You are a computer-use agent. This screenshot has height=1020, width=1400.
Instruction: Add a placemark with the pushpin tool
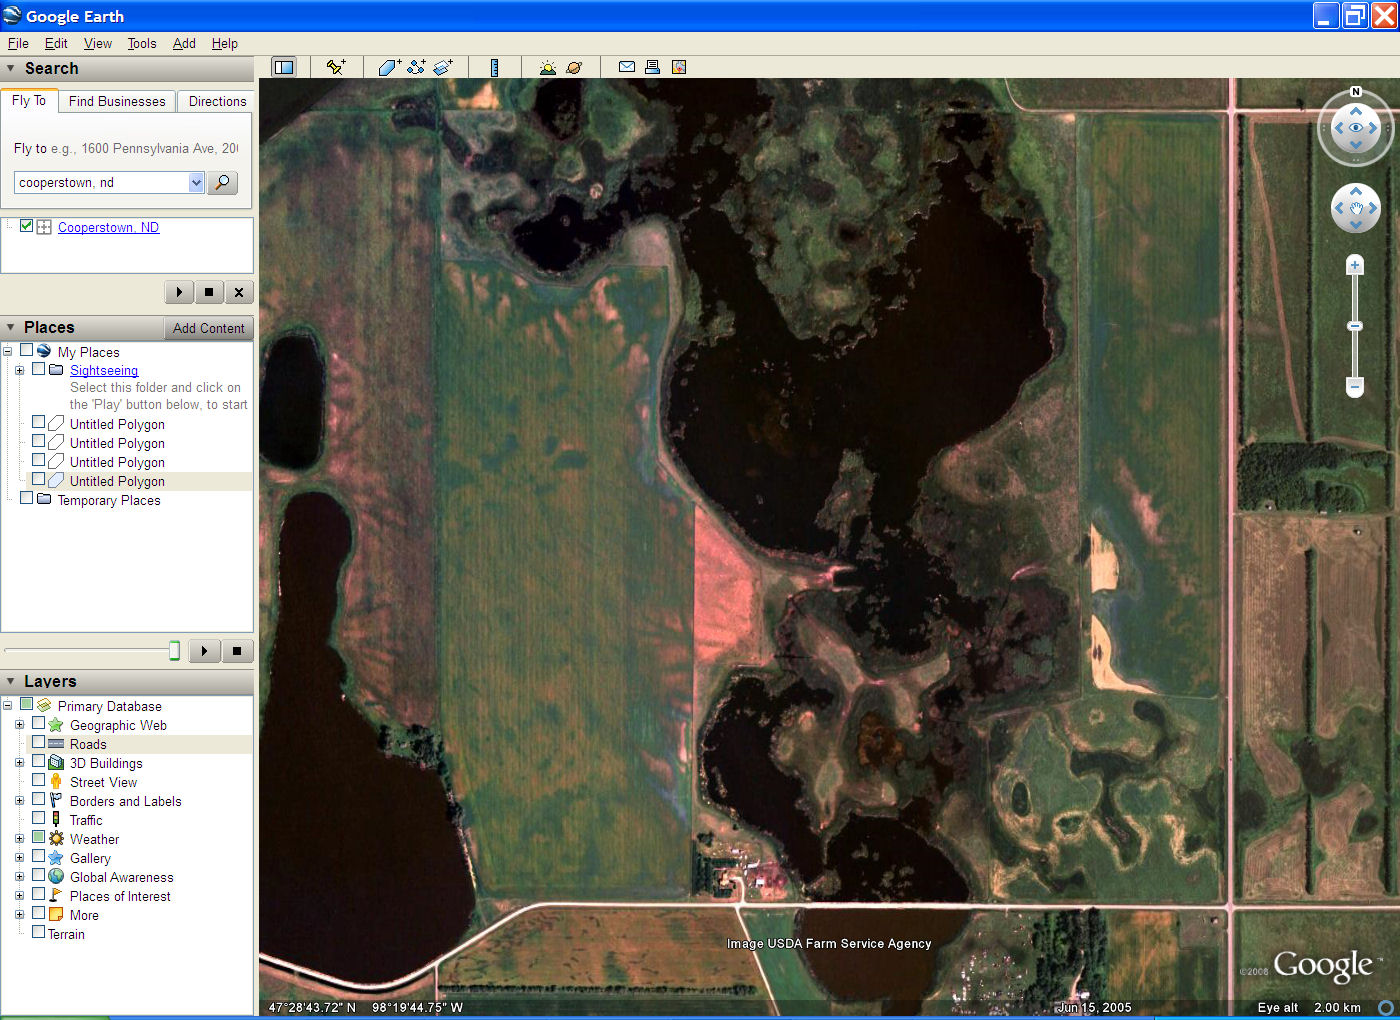(x=336, y=67)
